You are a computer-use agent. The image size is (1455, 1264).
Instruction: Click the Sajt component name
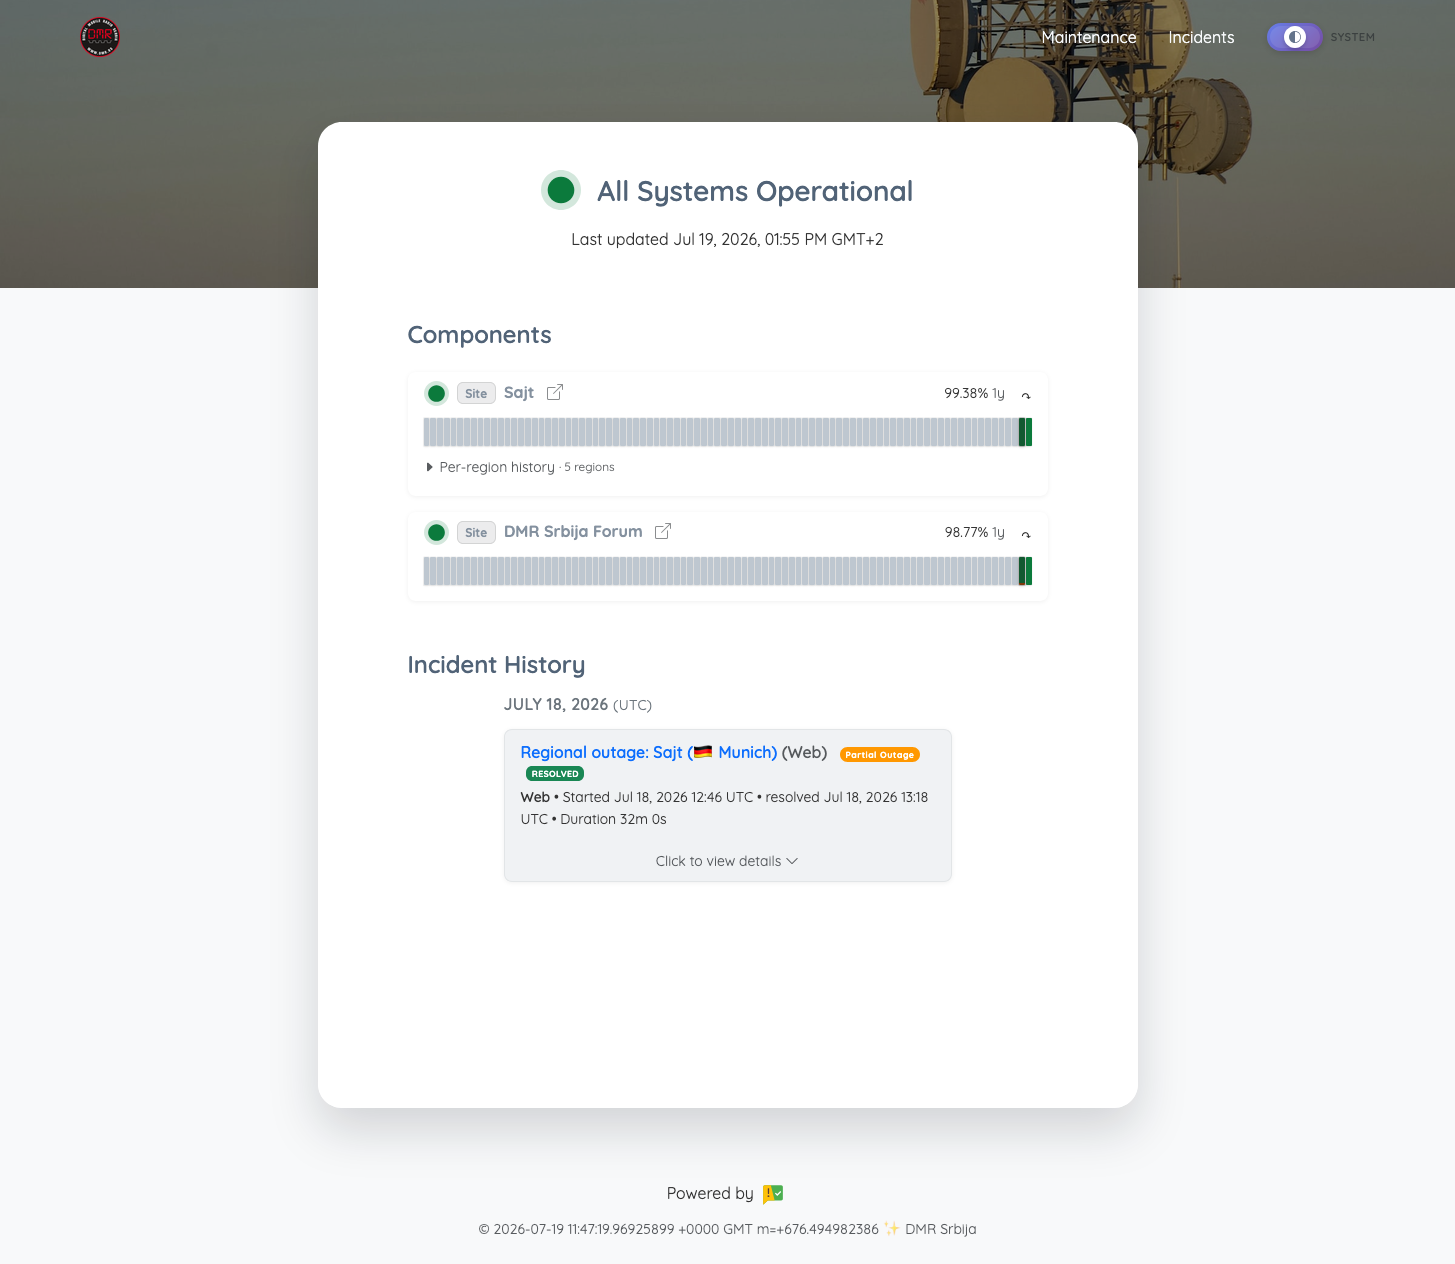click(x=519, y=392)
